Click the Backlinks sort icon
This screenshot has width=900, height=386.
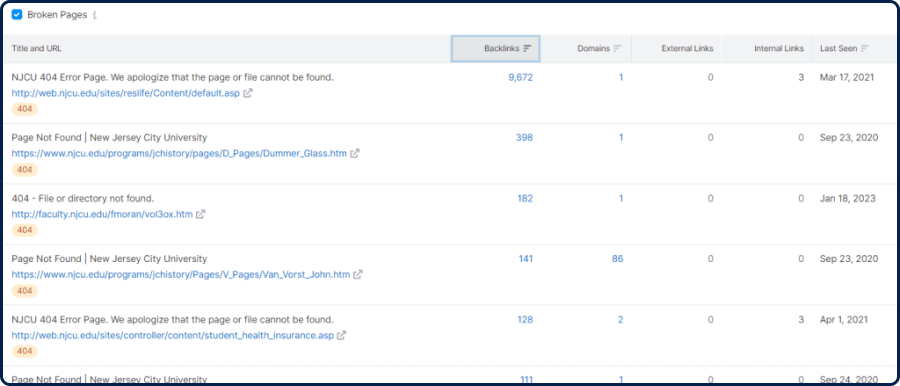[527, 49]
